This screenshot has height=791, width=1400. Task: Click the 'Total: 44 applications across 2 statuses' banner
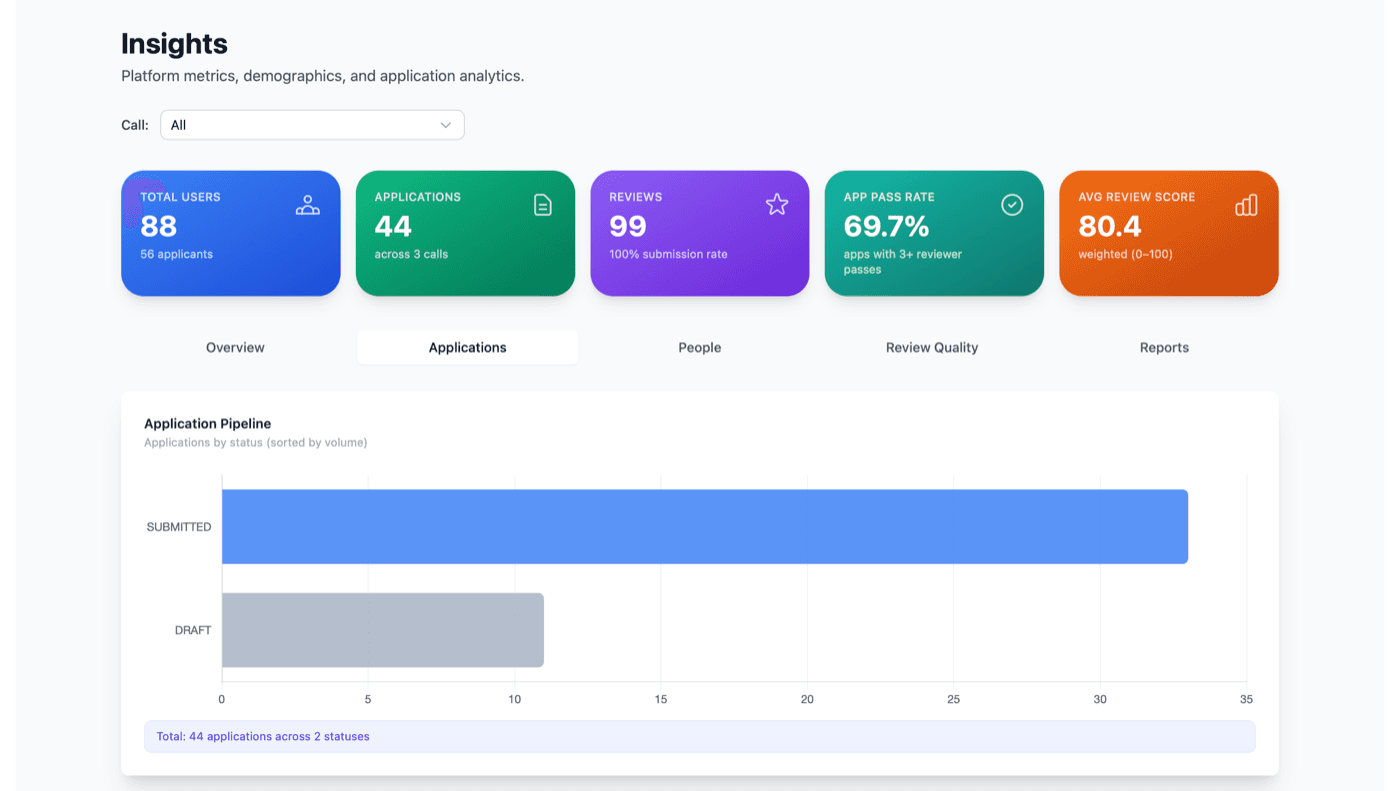(x=700, y=736)
